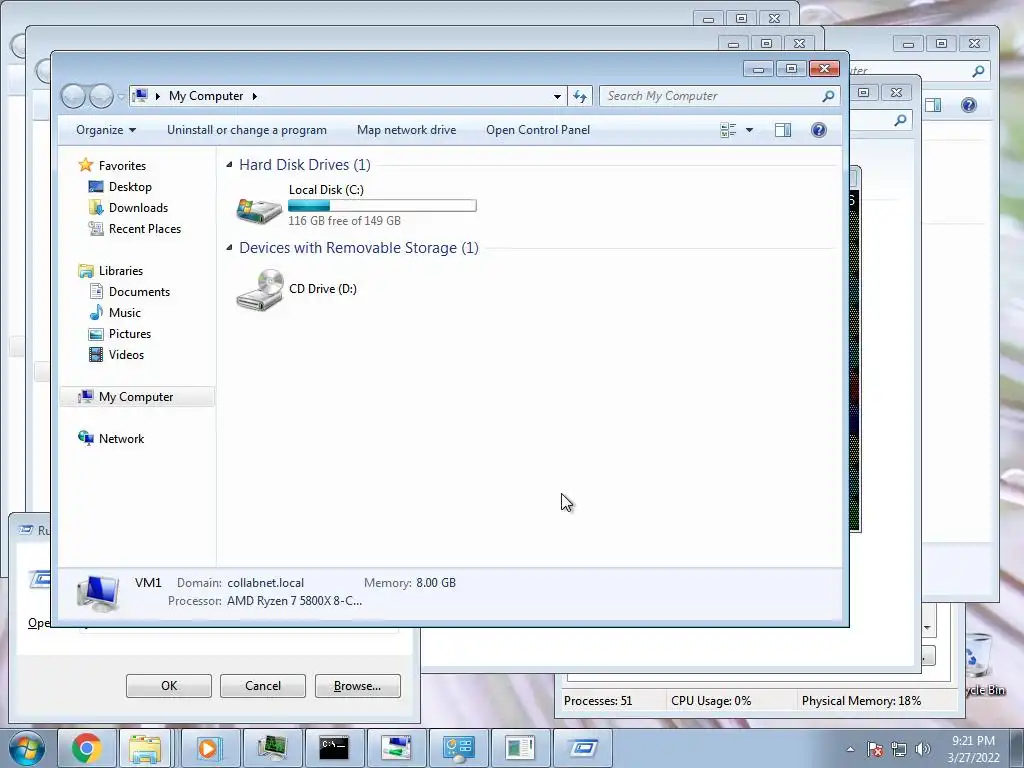Click the computer icon in the address bar
The height and width of the screenshot is (768, 1024).
[140, 96]
